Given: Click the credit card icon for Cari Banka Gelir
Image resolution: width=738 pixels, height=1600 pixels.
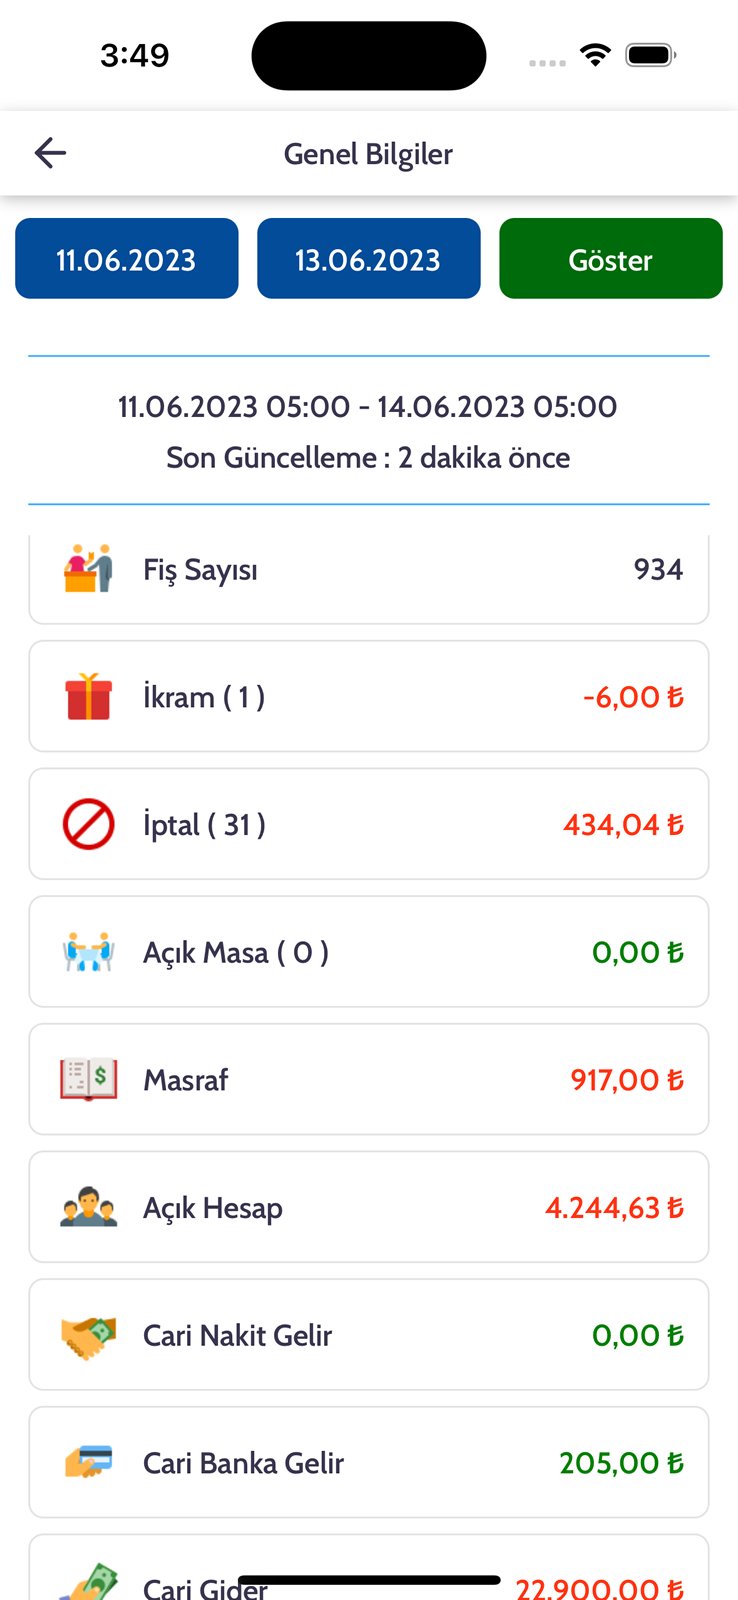Looking at the screenshot, I should (88, 1462).
